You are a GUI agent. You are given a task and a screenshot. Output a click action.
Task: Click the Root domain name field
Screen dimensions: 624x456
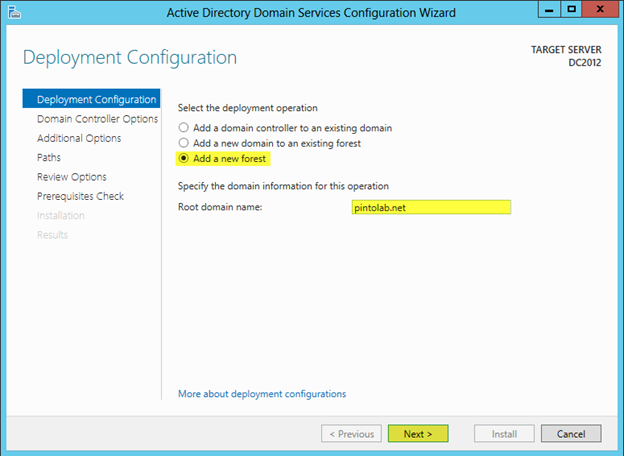pyautogui.click(x=431, y=207)
